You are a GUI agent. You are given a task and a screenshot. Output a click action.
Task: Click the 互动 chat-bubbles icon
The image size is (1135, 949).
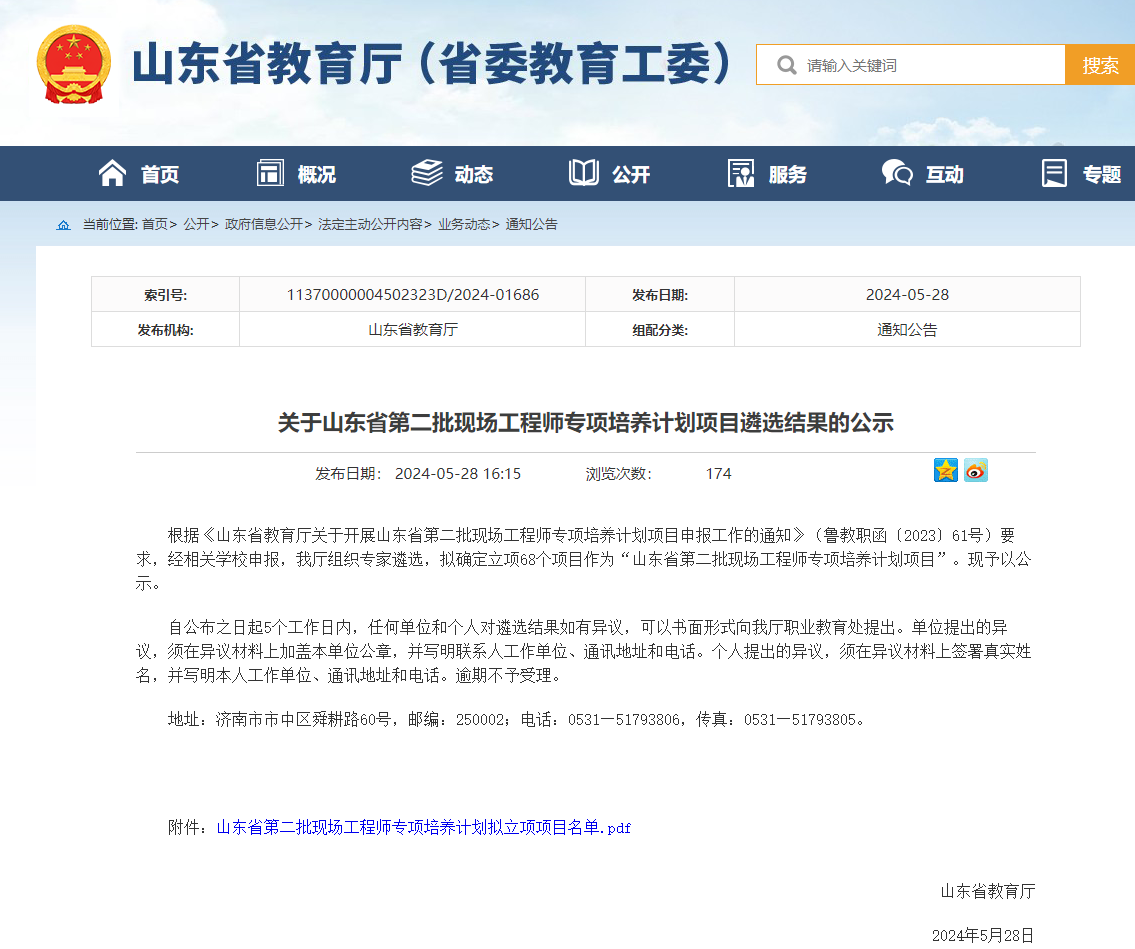click(897, 173)
